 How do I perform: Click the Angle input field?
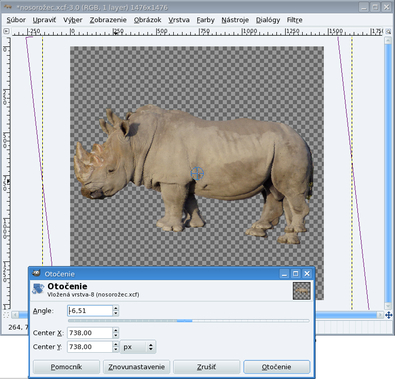(x=90, y=311)
